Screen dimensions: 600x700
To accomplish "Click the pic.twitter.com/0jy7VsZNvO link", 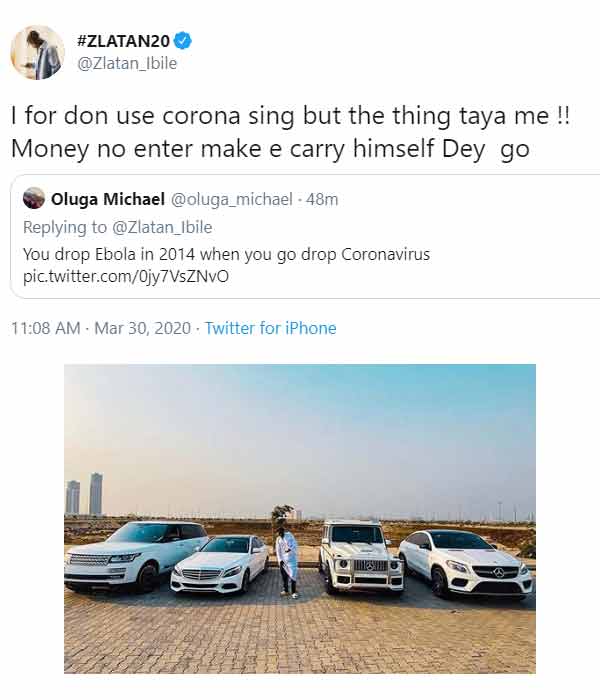I will [x=126, y=276].
